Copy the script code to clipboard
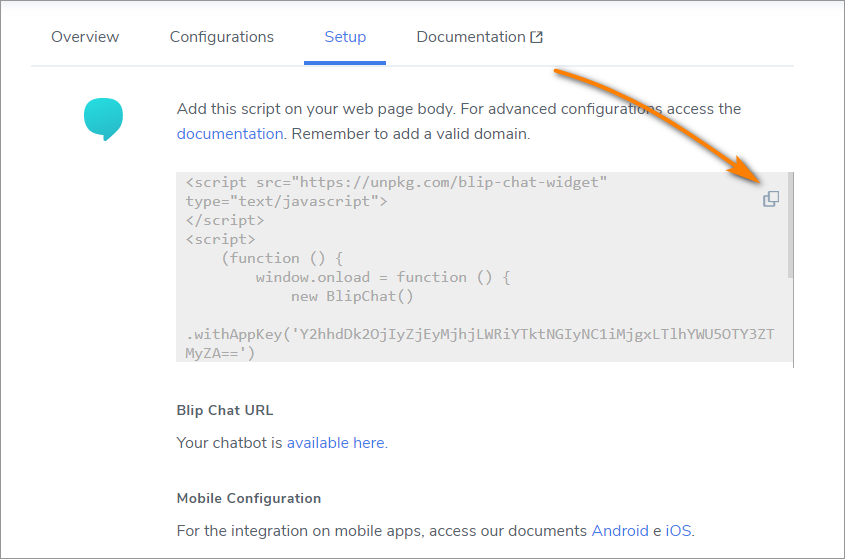 pos(771,199)
